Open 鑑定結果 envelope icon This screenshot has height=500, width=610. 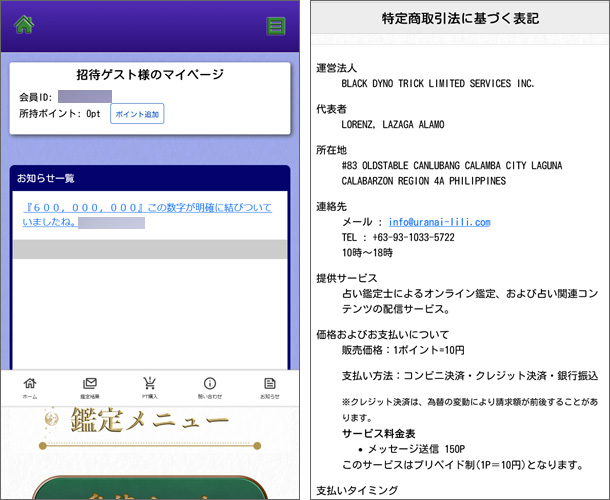coord(90,387)
